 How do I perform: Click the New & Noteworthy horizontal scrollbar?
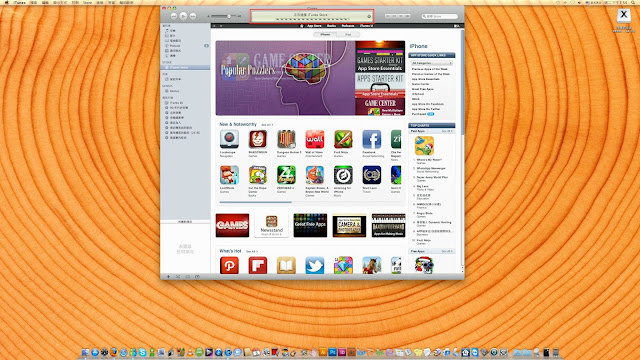(x=256, y=202)
